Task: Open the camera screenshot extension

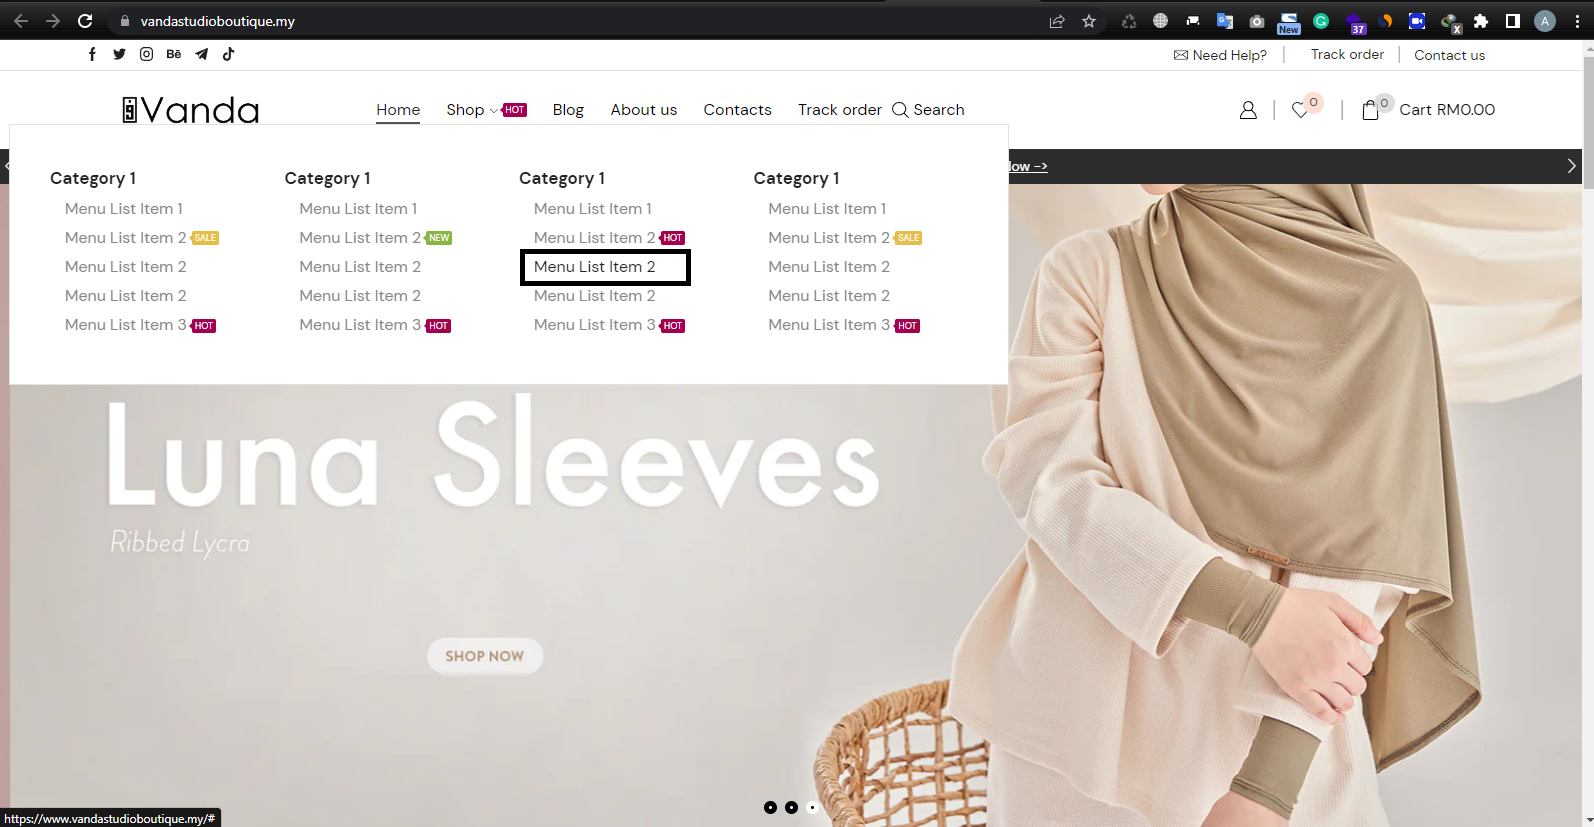Action: click(x=1257, y=21)
